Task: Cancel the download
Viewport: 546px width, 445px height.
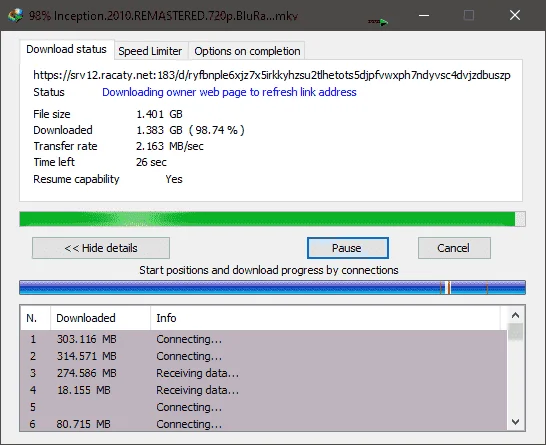Action: 454,248
